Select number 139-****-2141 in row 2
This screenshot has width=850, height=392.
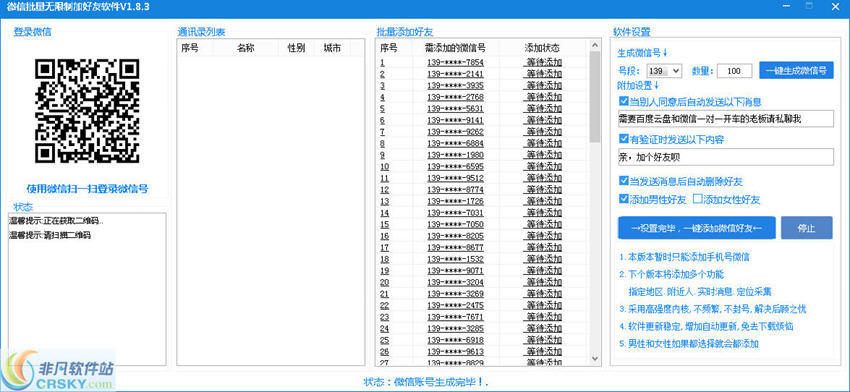point(455,74)
